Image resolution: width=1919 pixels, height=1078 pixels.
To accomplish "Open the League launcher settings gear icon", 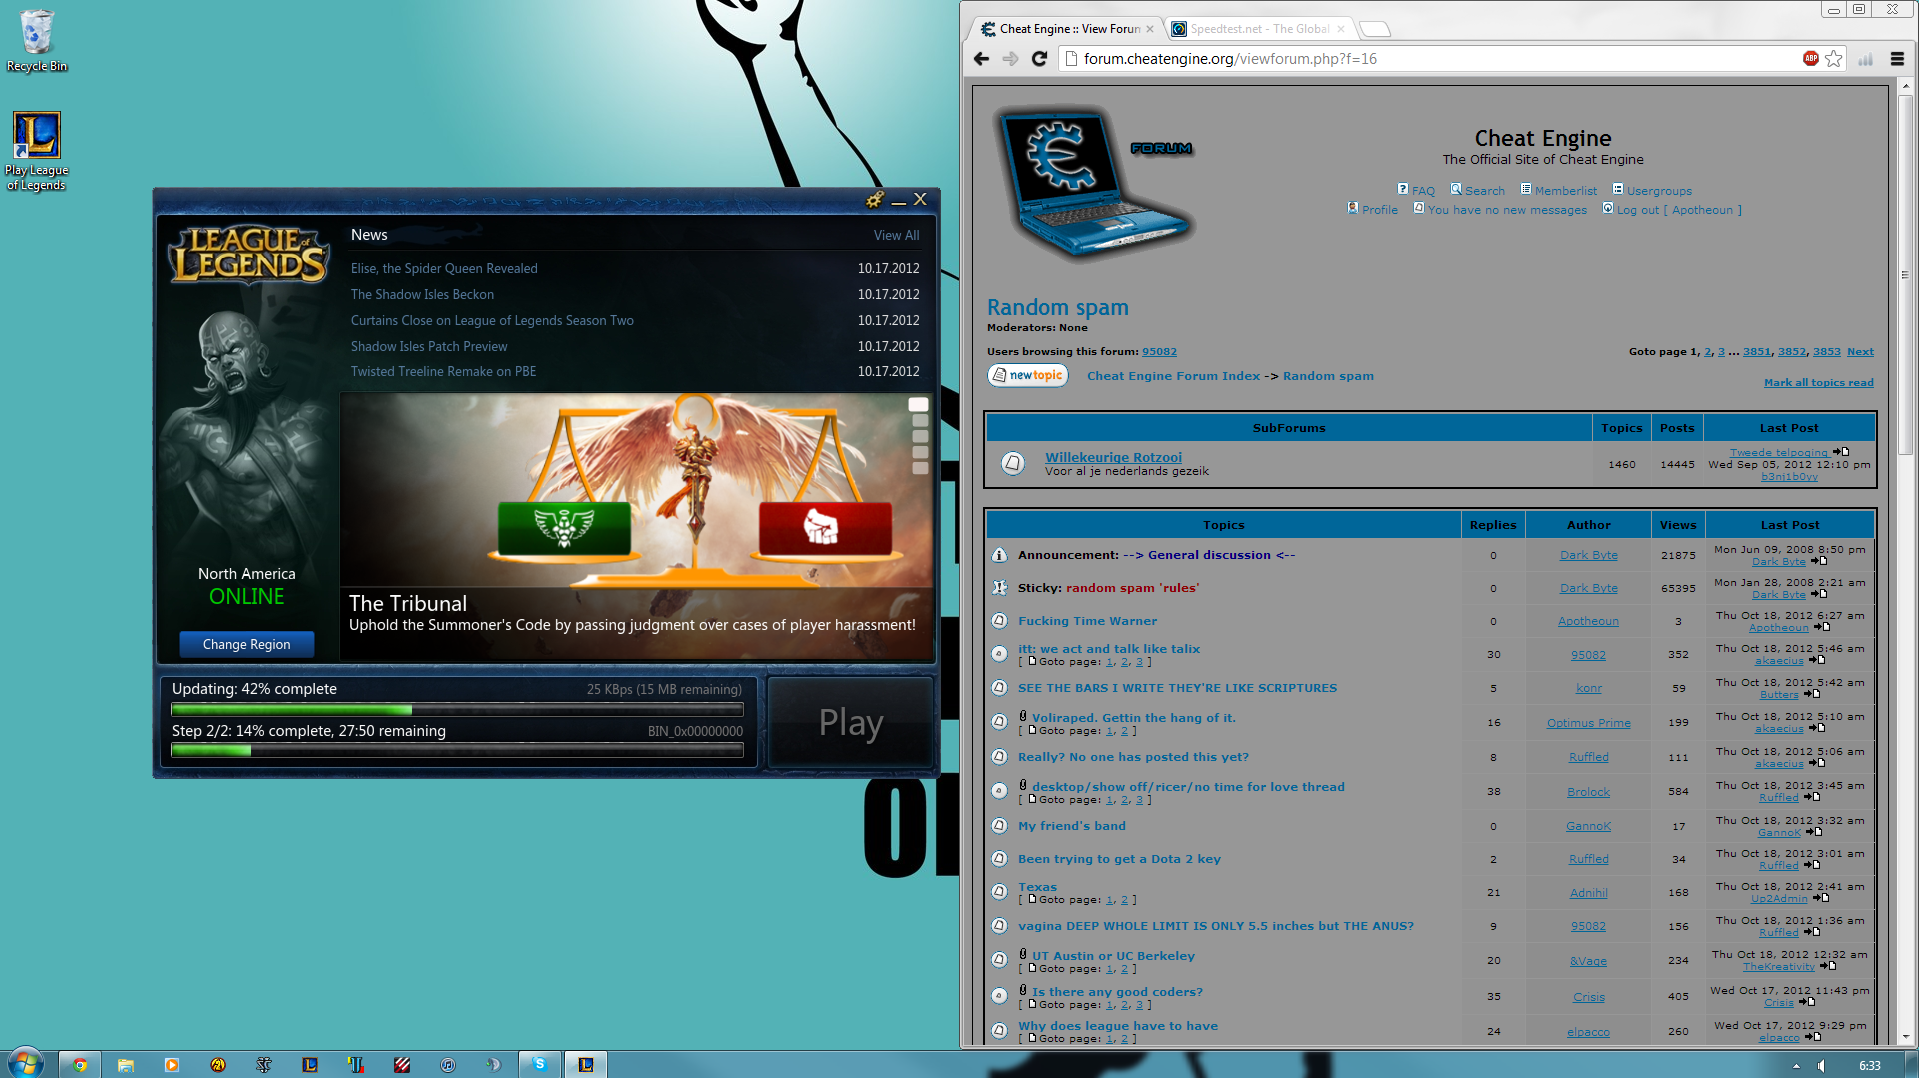I will click(x=875, y=200).
